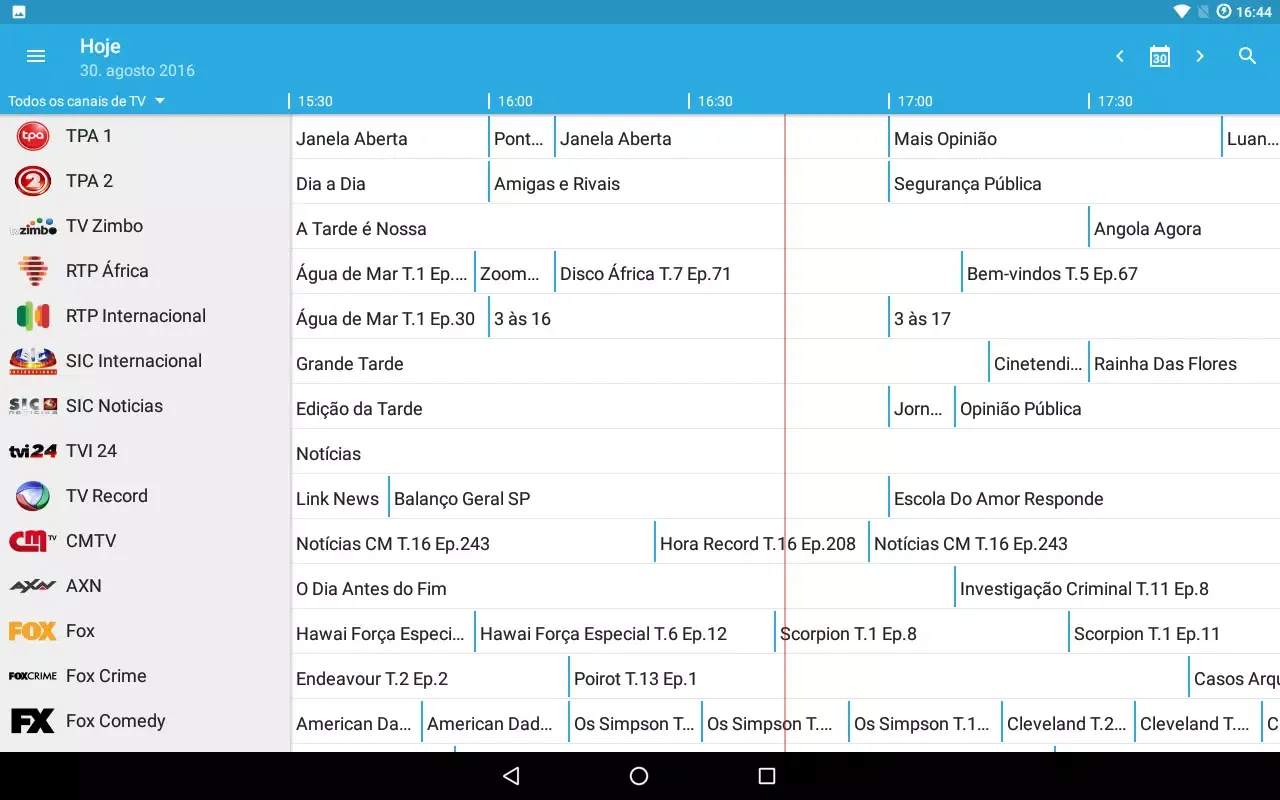Select the RTP Internacional channel logo
1280x800 pixels.
tap(33, 316)
